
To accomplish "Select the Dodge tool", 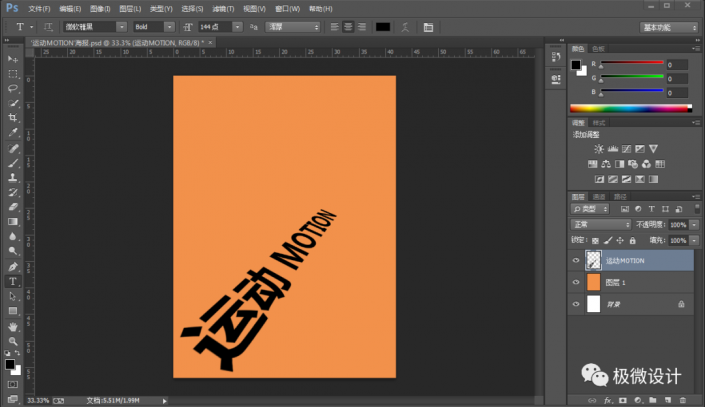I will 13,251.
